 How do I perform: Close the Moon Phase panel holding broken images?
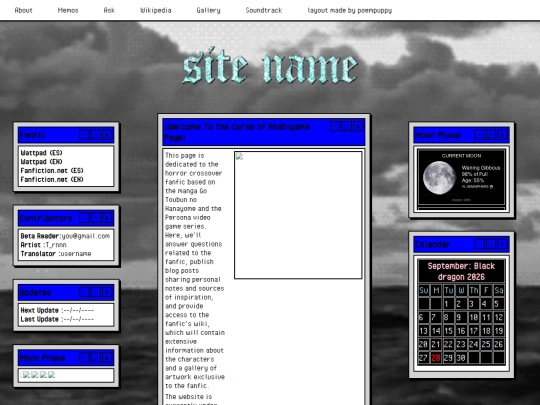tap(107, 358)
